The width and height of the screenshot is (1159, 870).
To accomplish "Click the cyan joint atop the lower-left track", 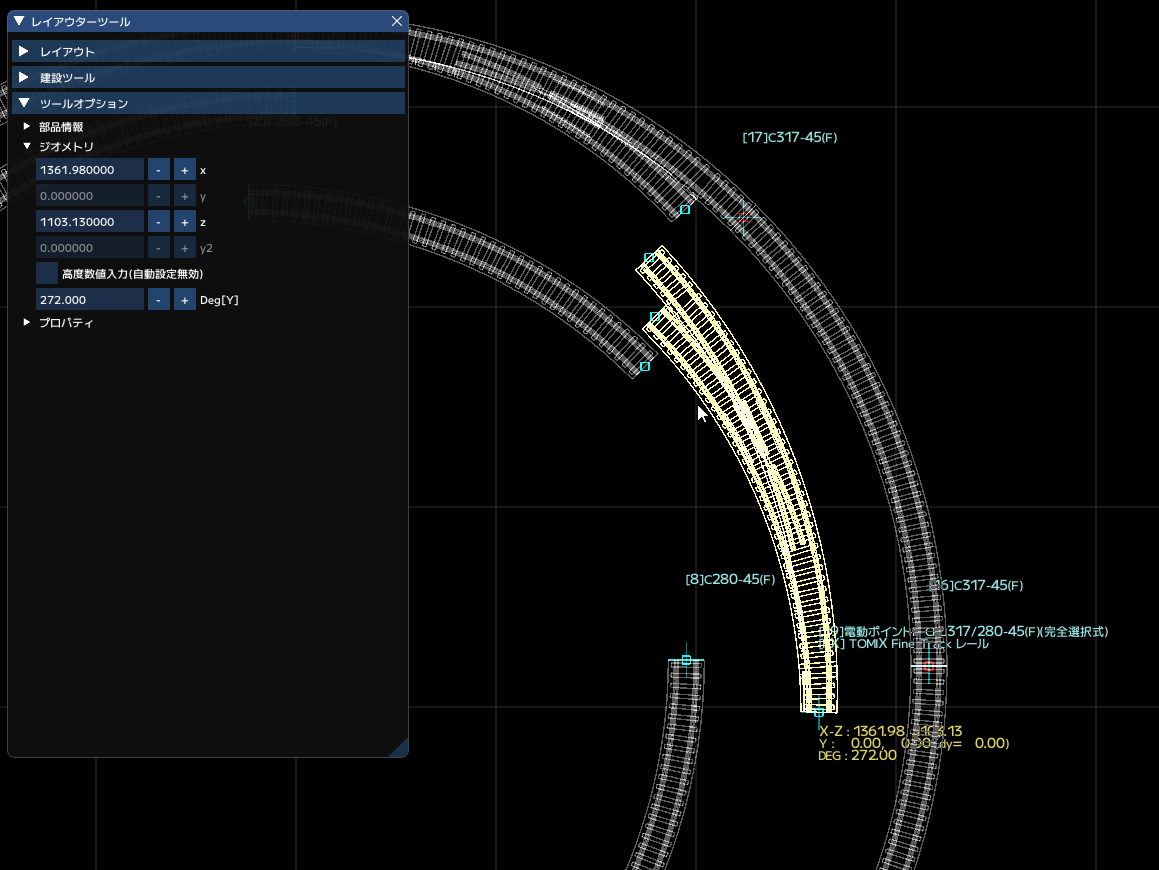I will click(x=687, y=659).
